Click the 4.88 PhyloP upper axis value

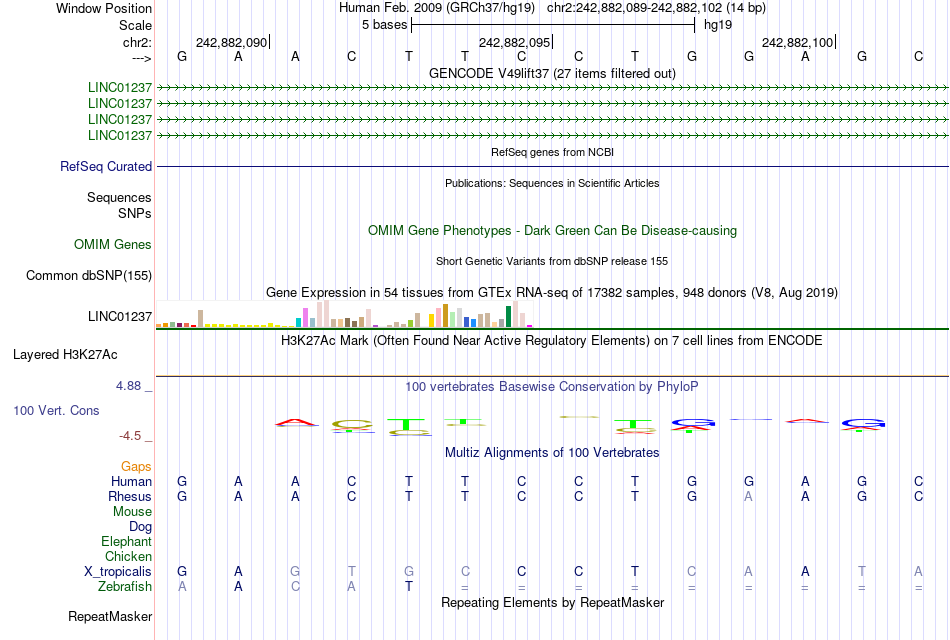click(x=128, y=385)
